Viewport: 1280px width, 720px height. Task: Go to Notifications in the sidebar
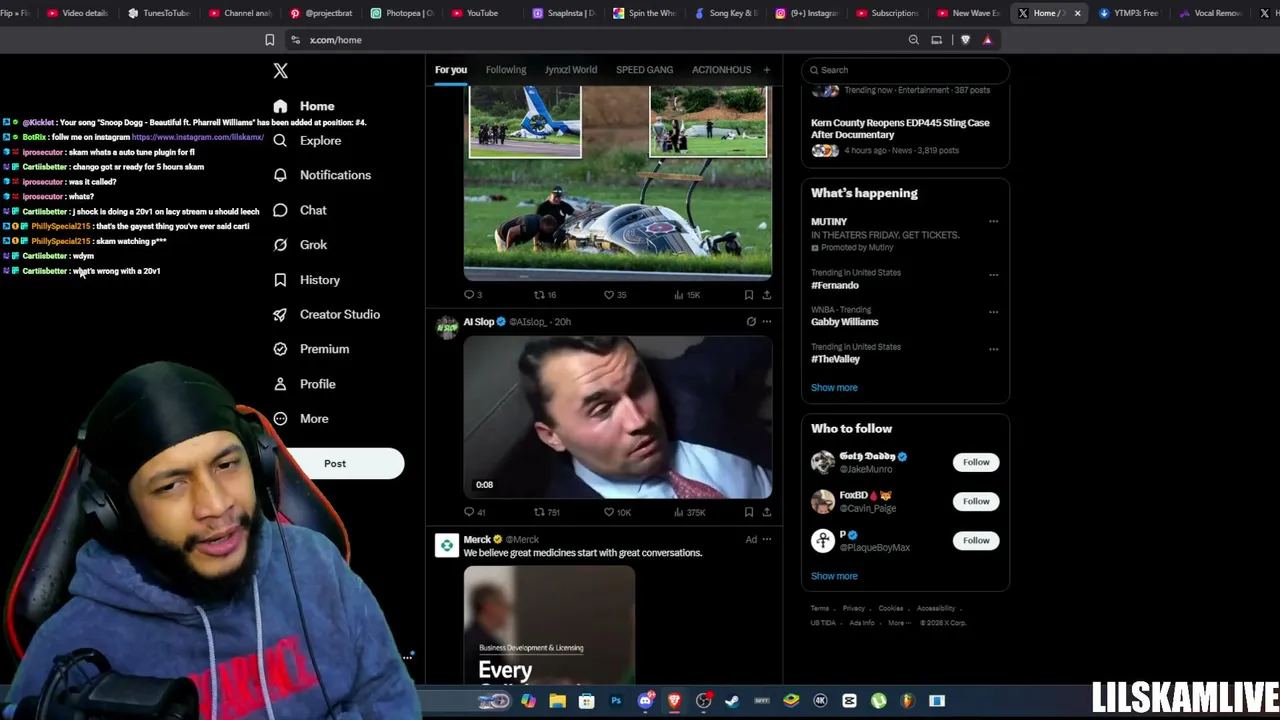point(322,175)
